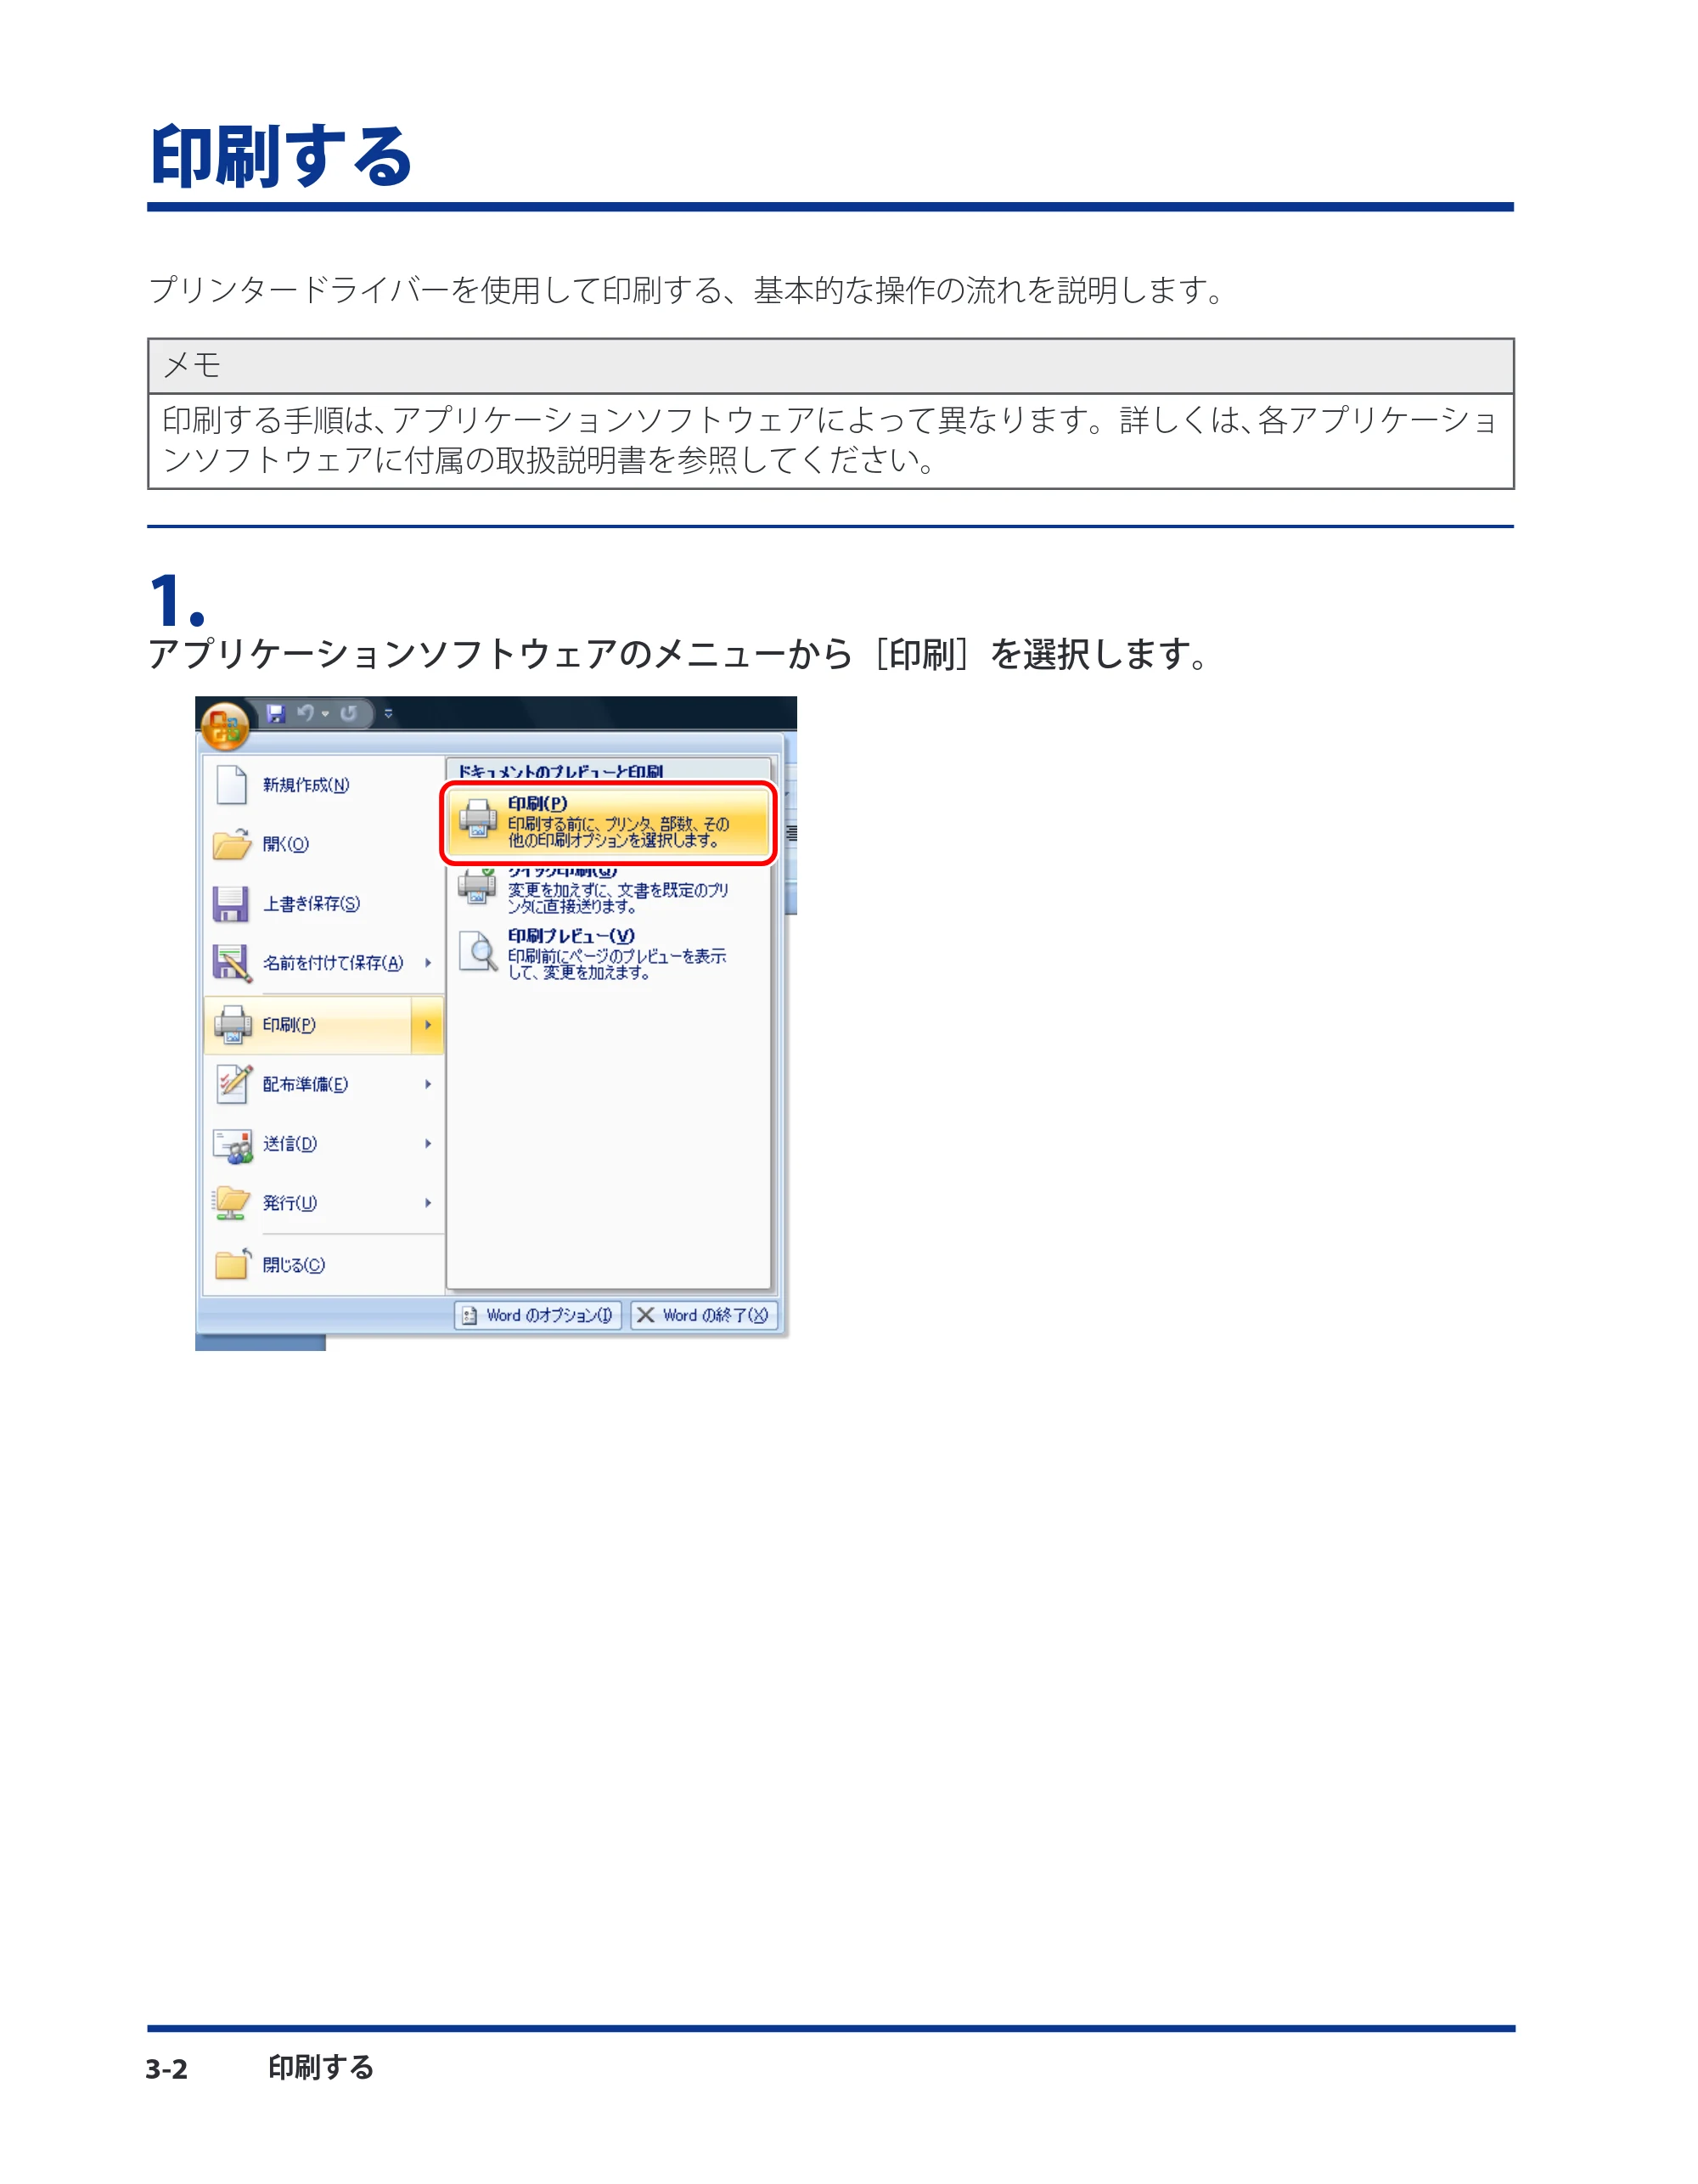Image resolution: width=1698 pixels, height=2184 pixels.
Task: Open the Undo history dropdown arrow
Action: (x=325, y=714)
